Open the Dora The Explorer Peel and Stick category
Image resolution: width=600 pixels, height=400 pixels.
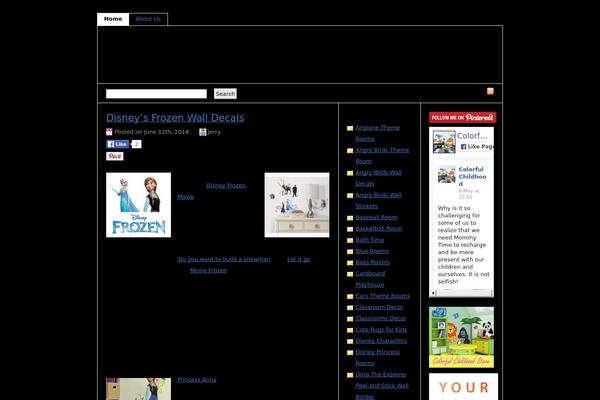[382, 385]
